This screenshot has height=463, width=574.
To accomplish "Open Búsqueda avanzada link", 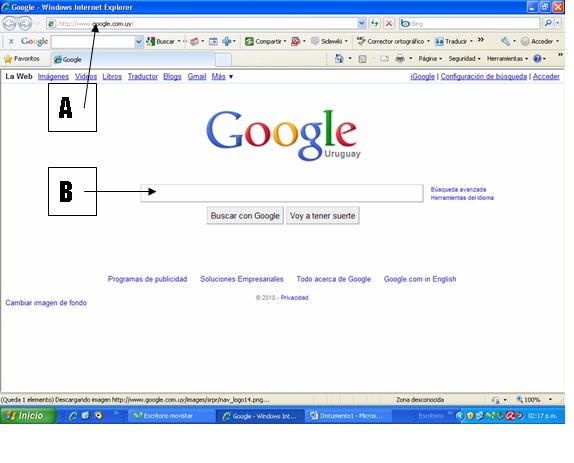I will tap(458, 190).
